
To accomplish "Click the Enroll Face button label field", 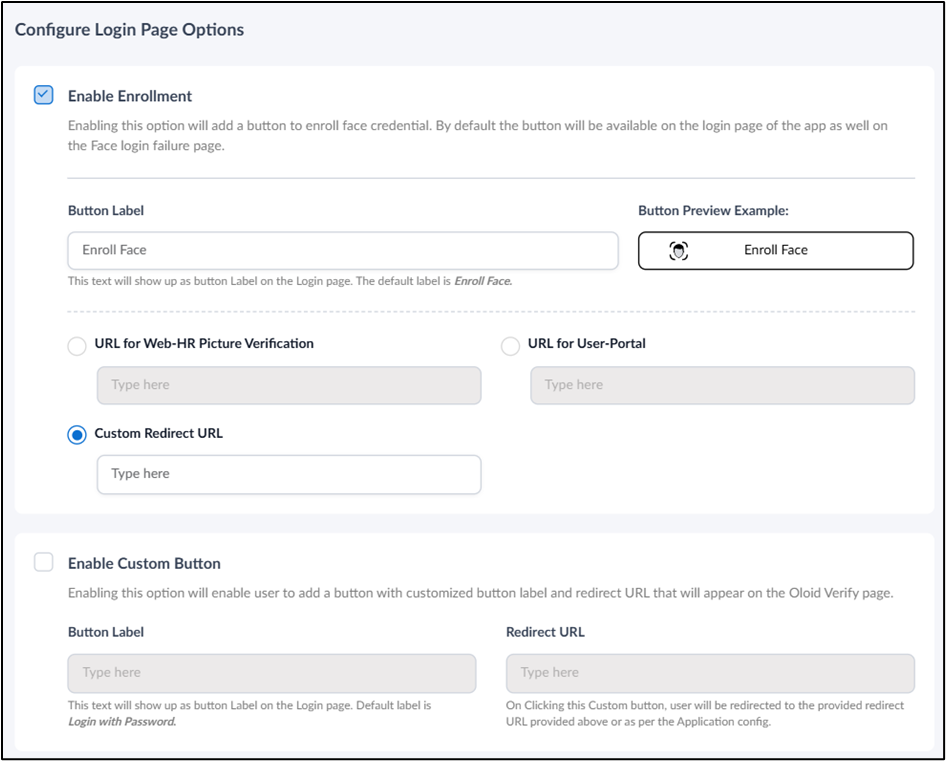I will 343,250.
